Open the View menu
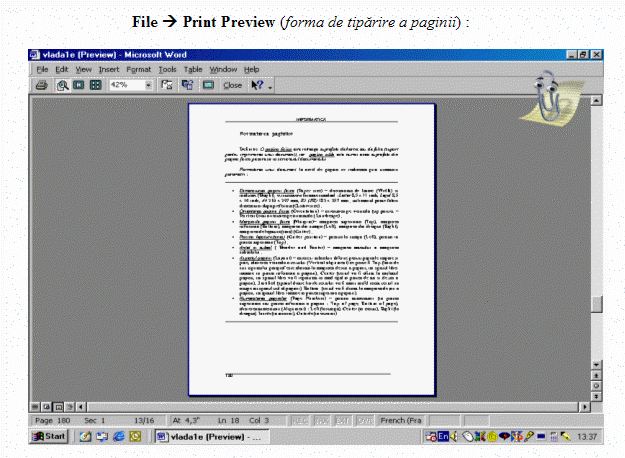This screenshot has width=625, height=458. click(x=84, y=69)
